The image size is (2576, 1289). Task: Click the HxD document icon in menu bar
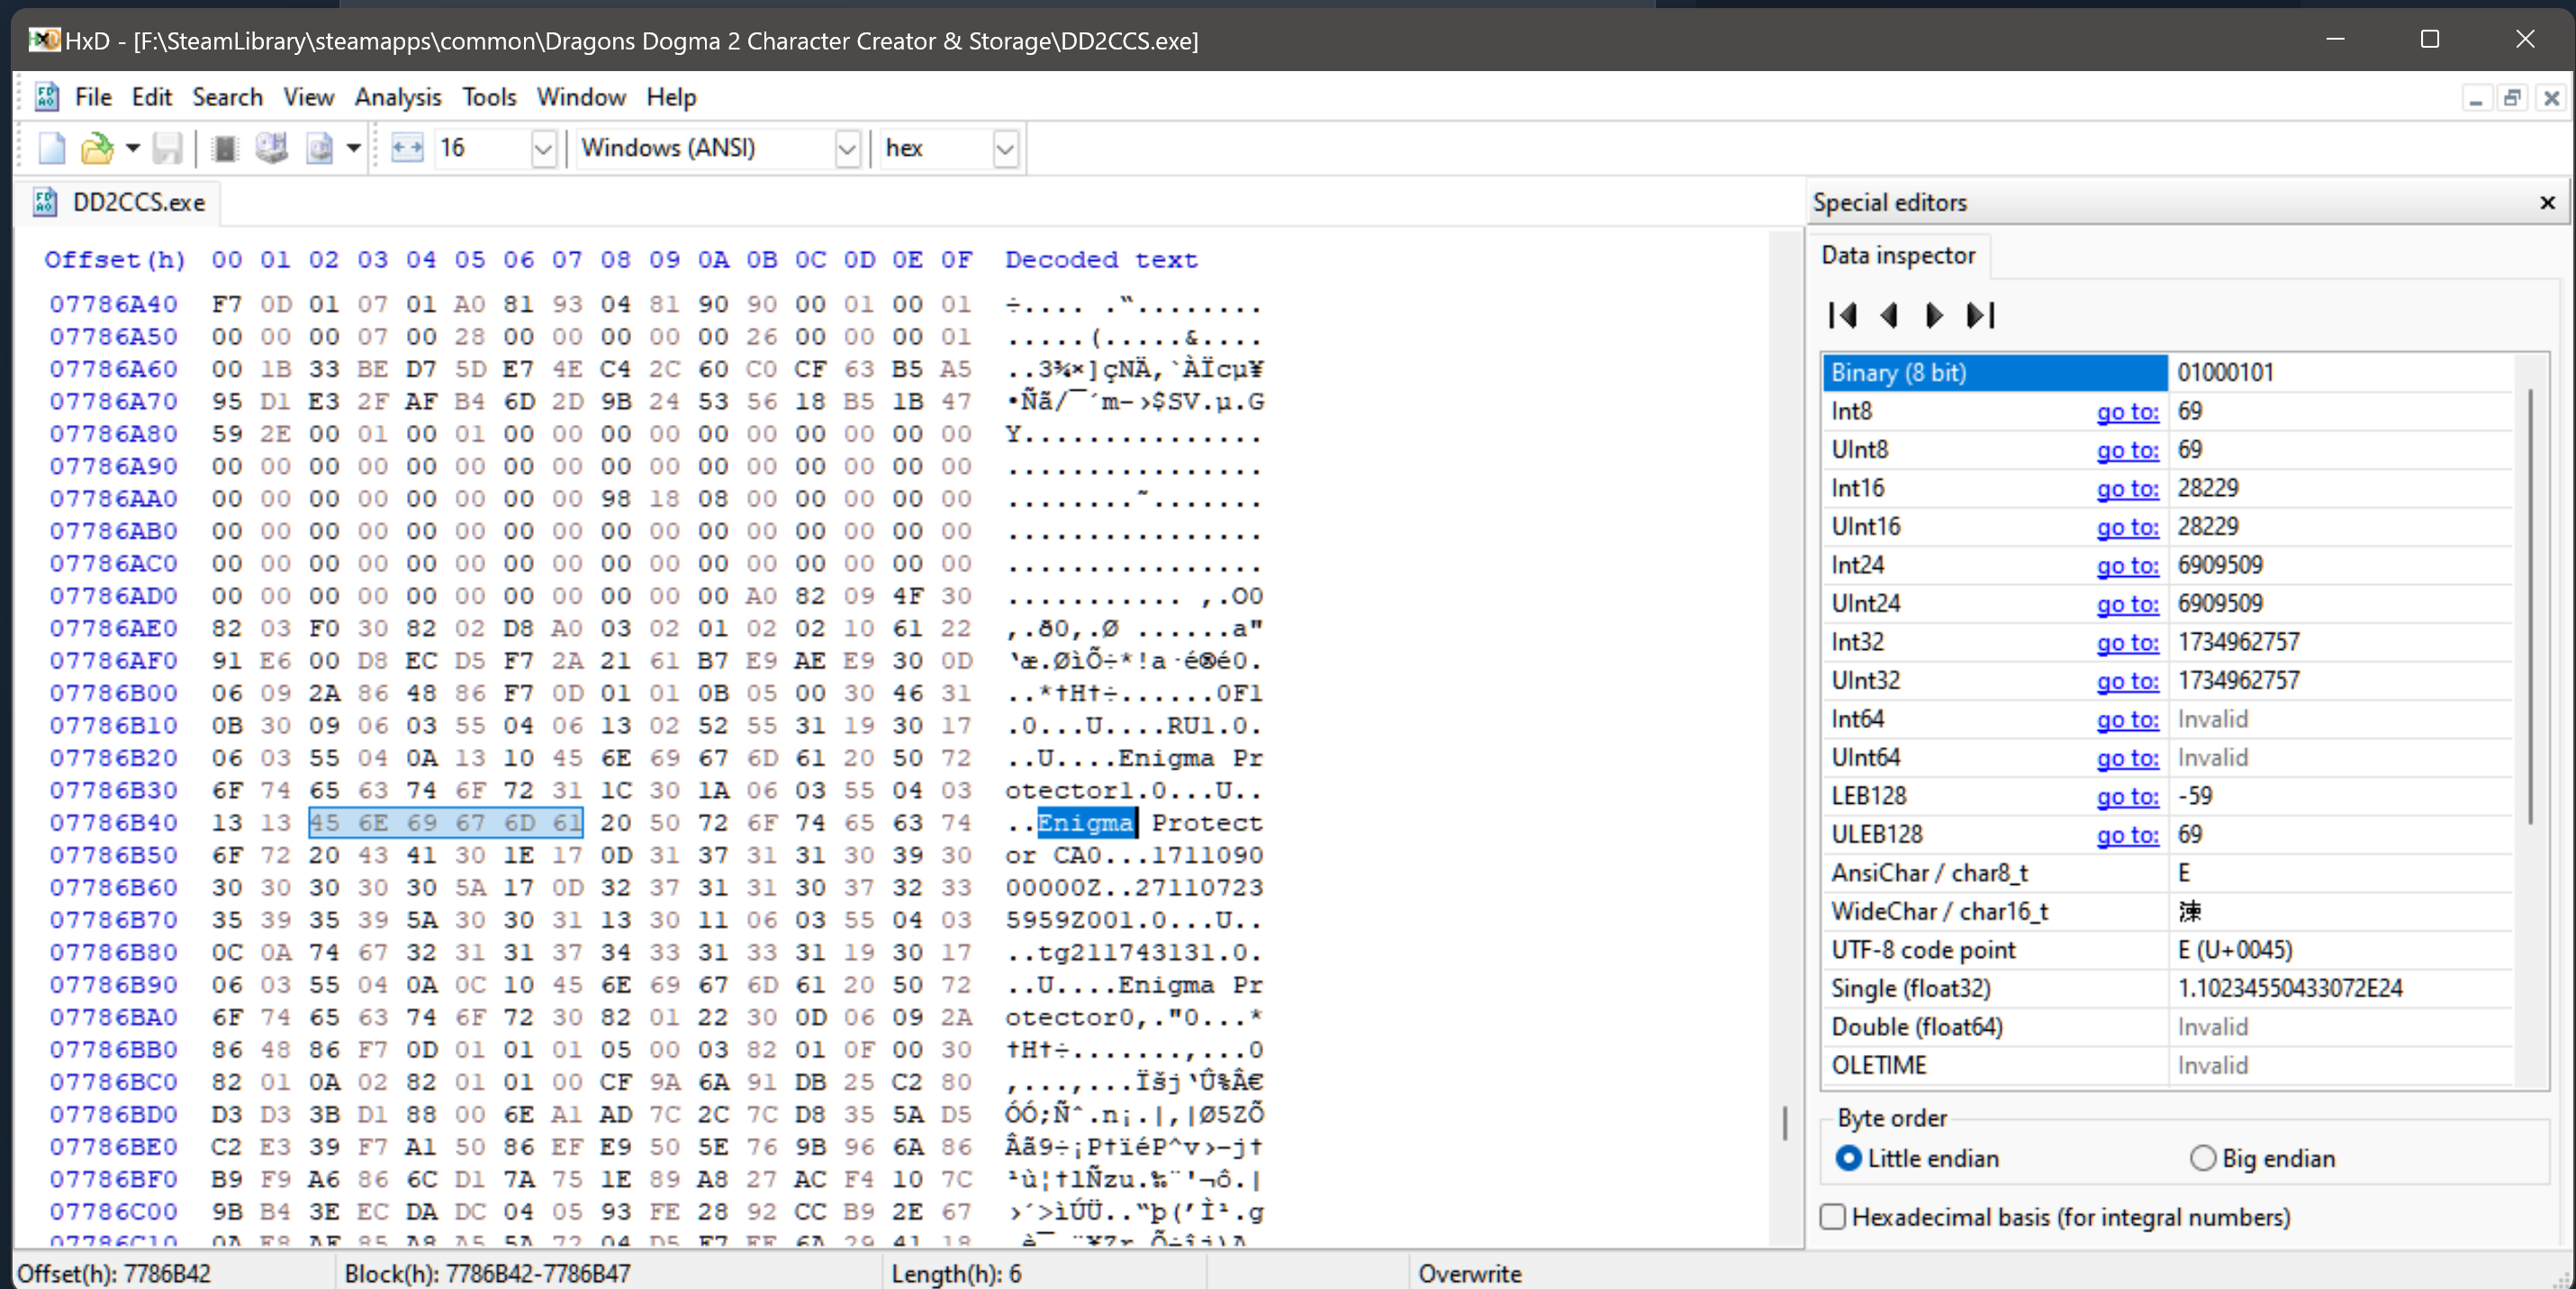(46, 97)
